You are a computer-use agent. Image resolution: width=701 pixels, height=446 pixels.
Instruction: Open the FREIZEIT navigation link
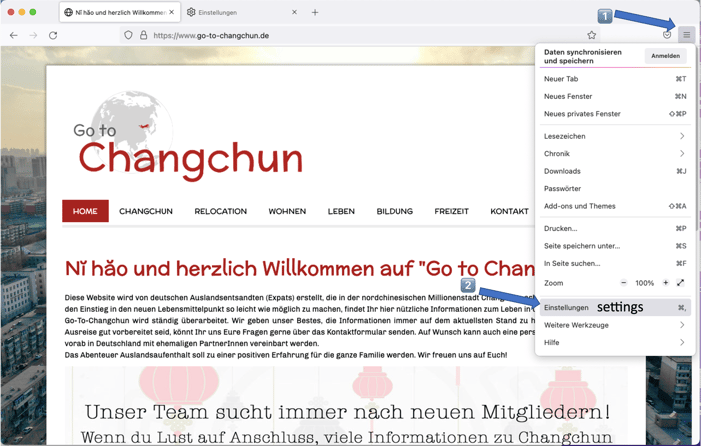point(451,211)
